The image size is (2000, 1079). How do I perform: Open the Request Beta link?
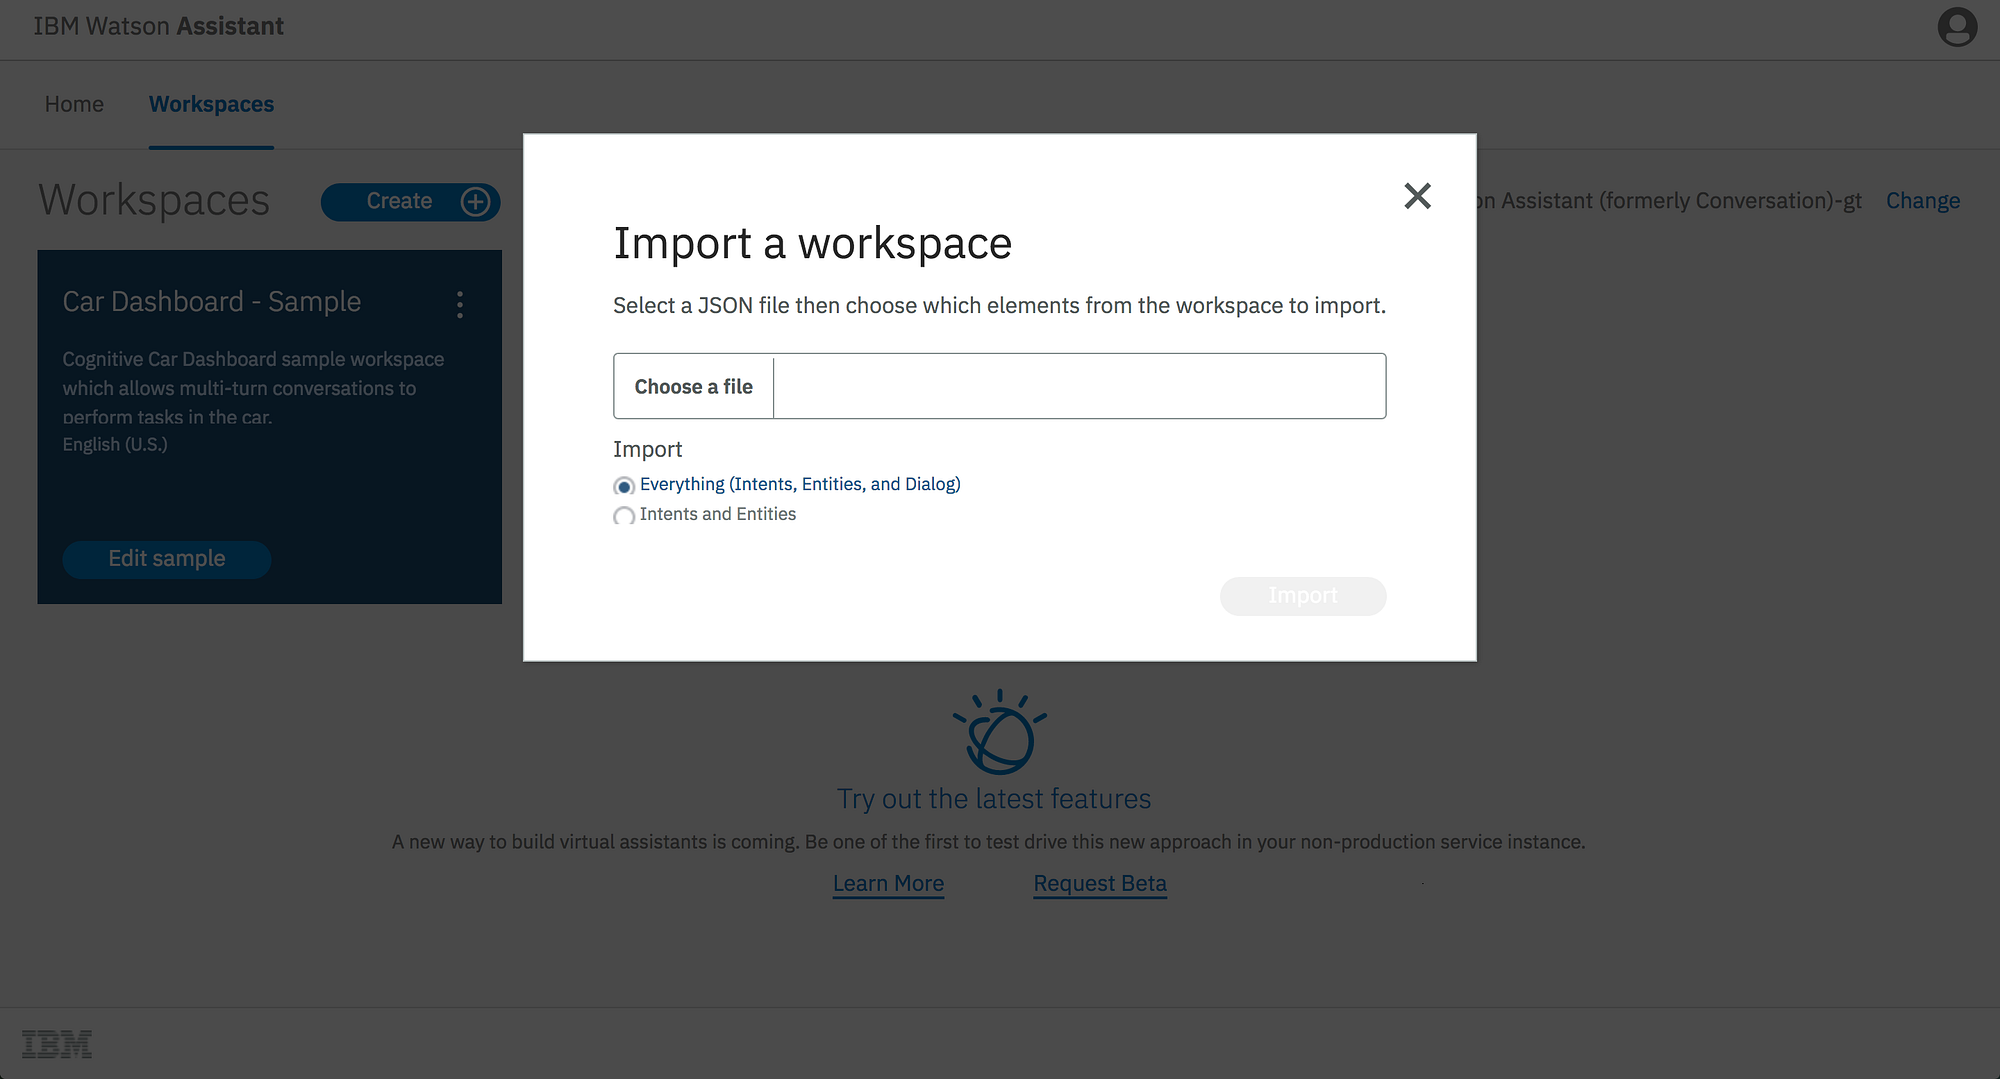point(1100,884)
